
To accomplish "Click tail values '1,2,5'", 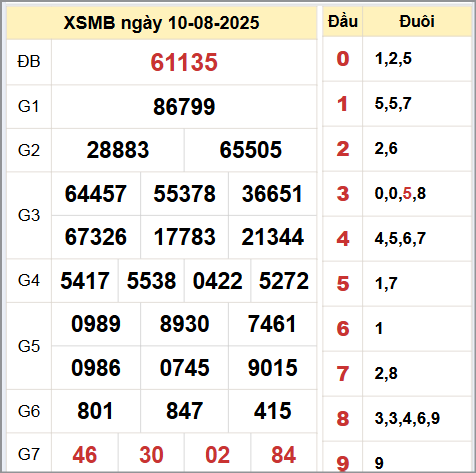I will tap(393, 59).
